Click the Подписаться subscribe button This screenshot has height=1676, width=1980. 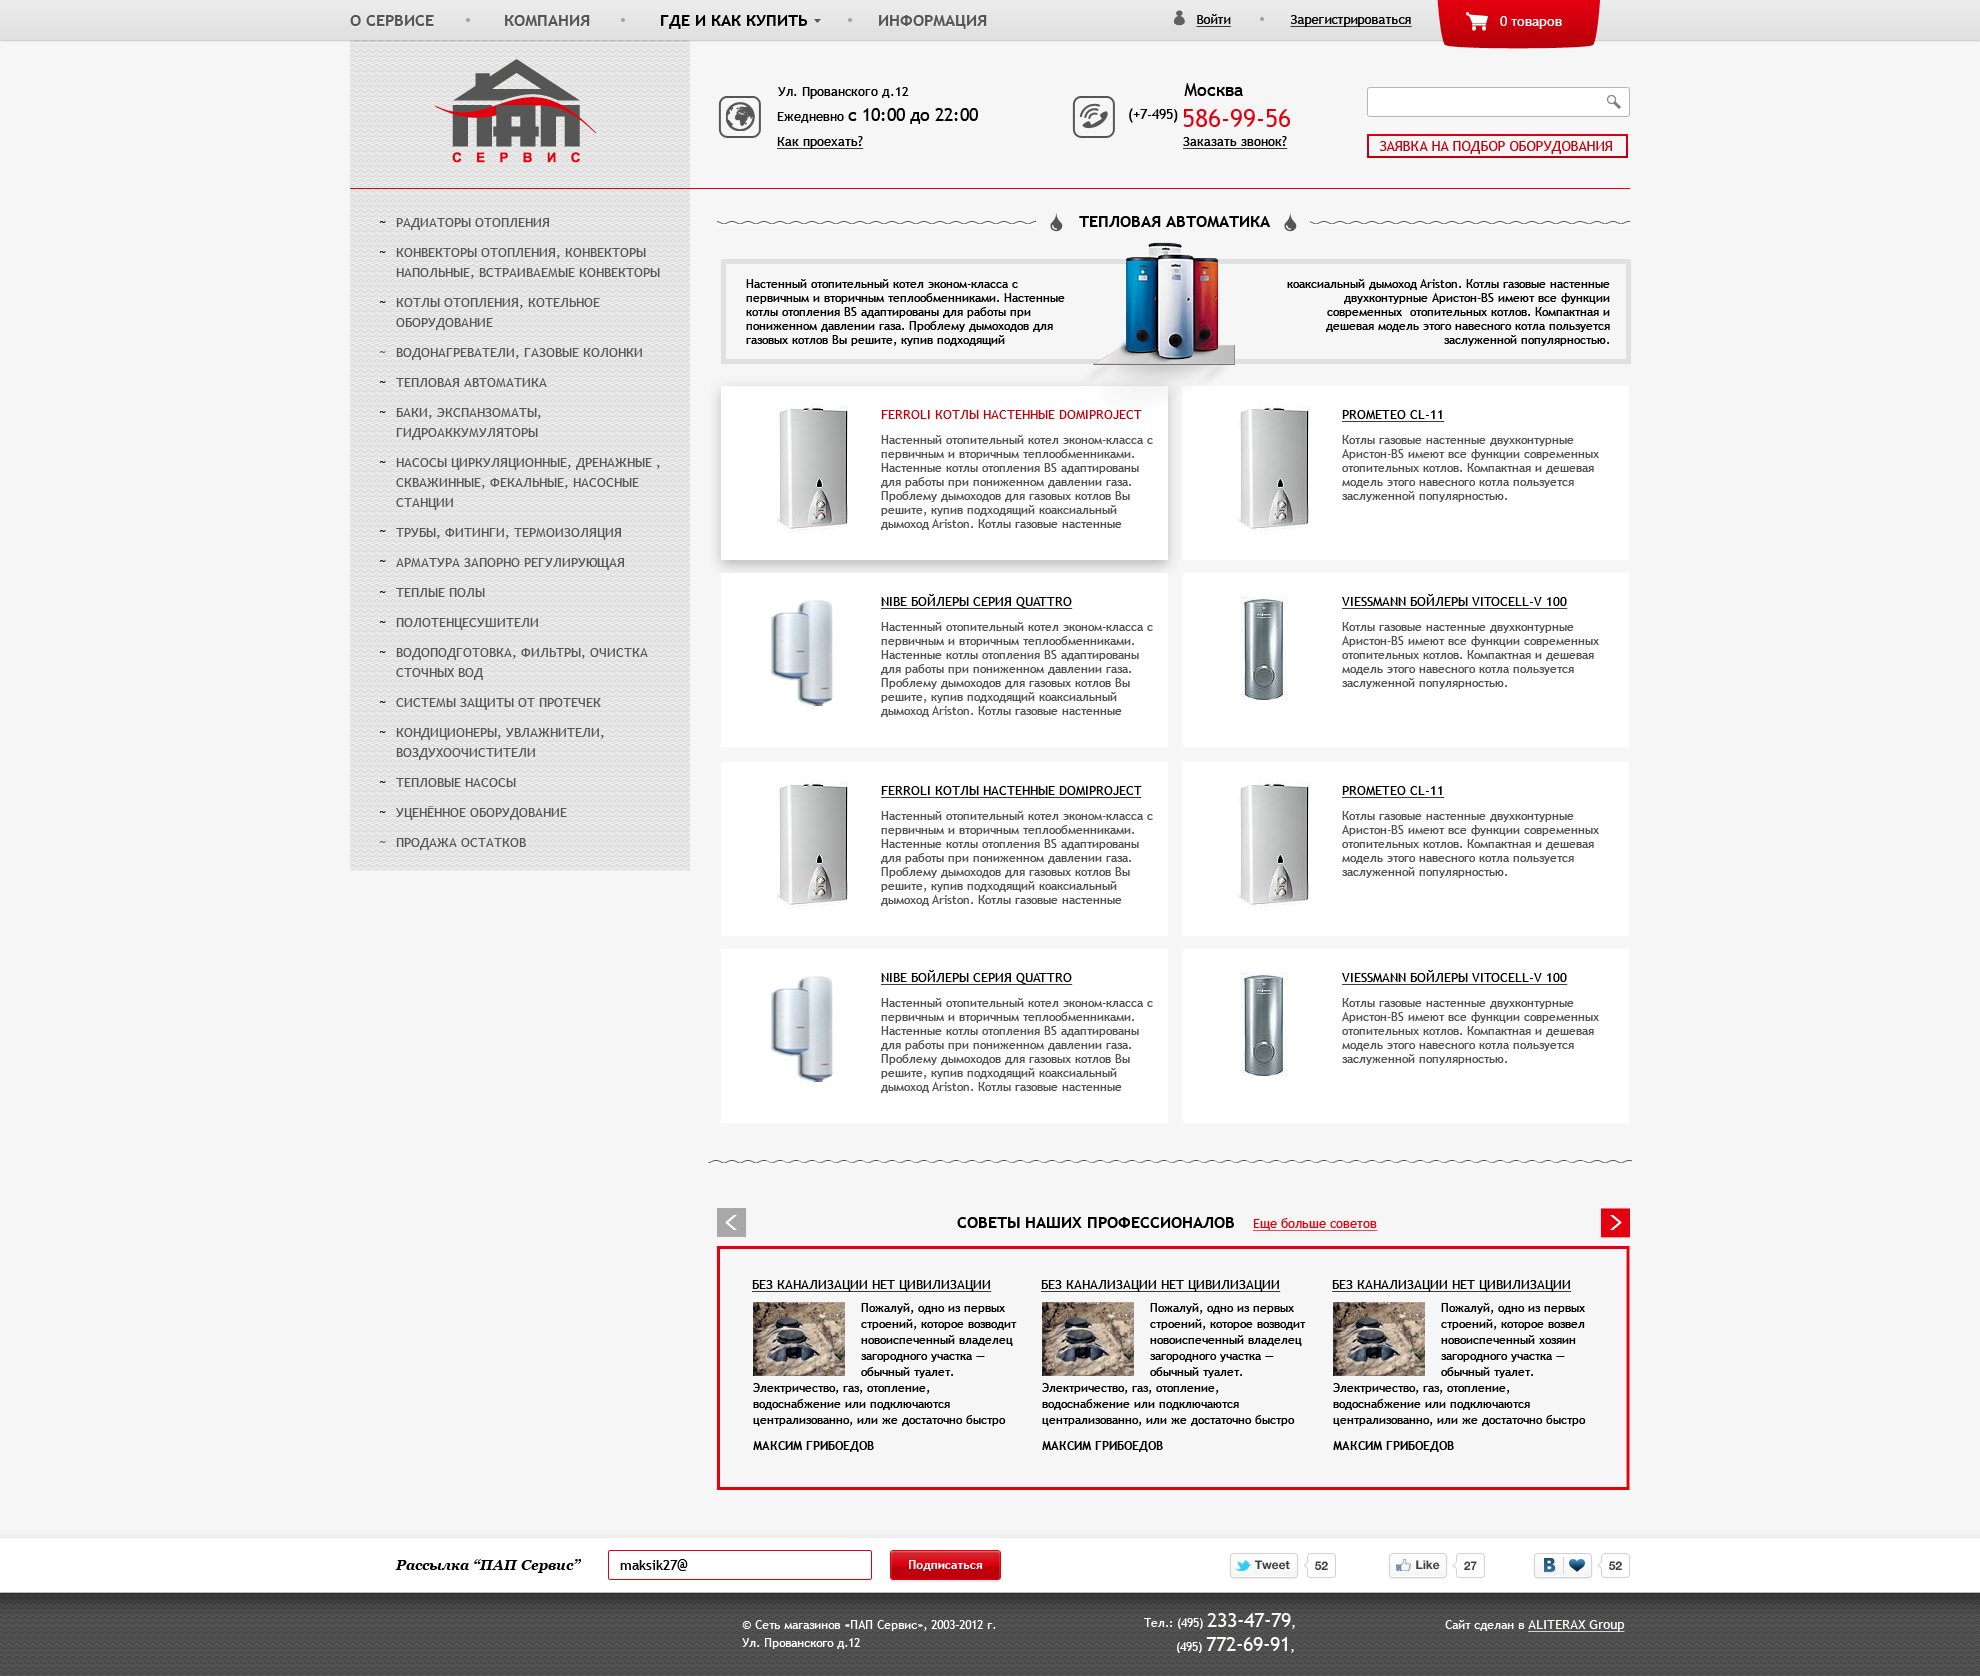[x=945, y=1565]
